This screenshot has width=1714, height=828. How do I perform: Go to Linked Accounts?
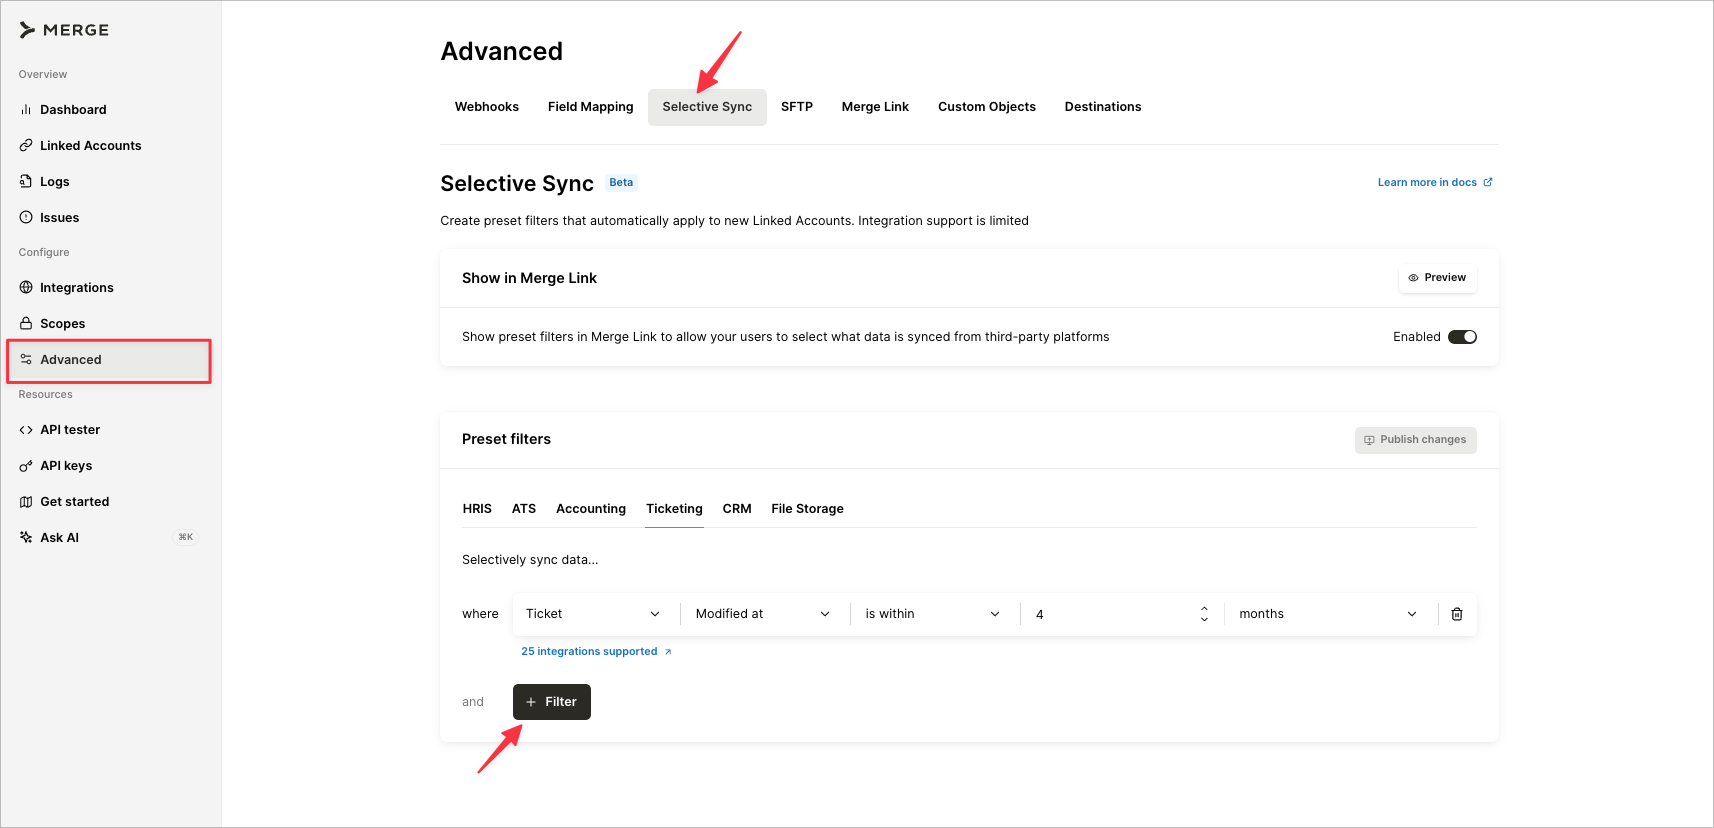click(x=110, y=146)
